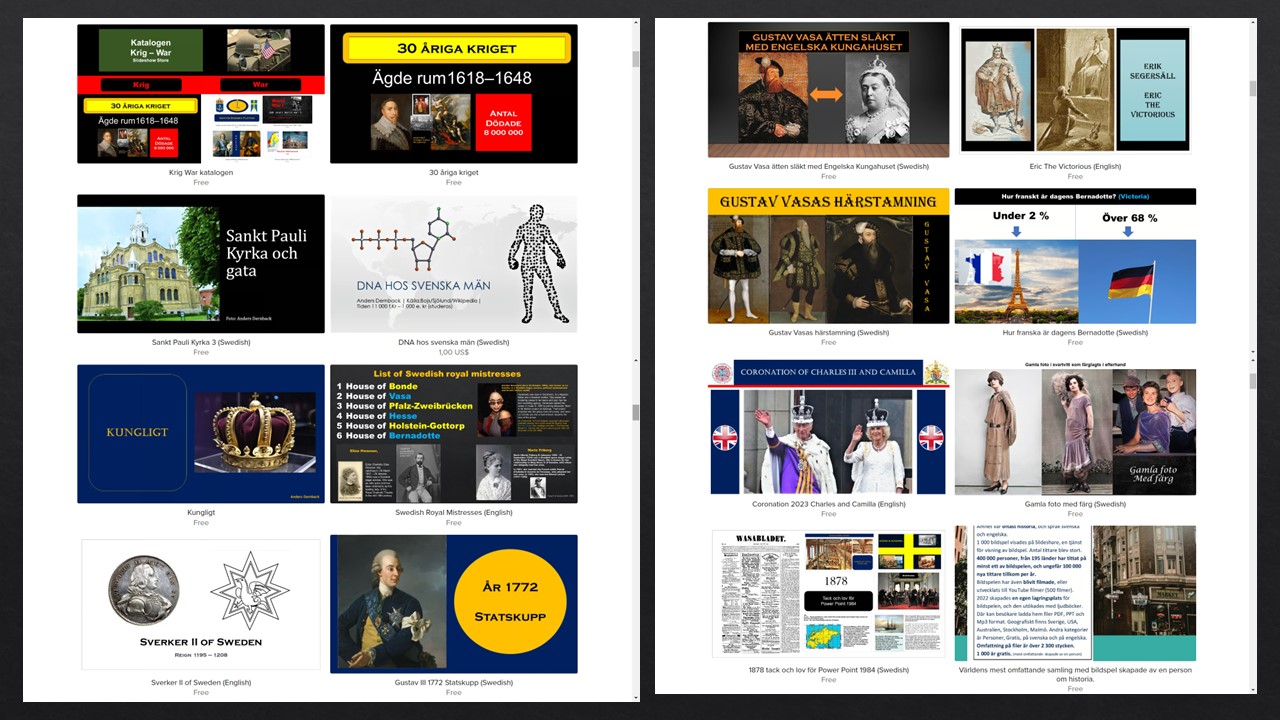Viewport: 1280px width, 720px height.
Task: Click the 'Free' label under Coronation 2023 Charles and Camilla
Action: point(828,514)
